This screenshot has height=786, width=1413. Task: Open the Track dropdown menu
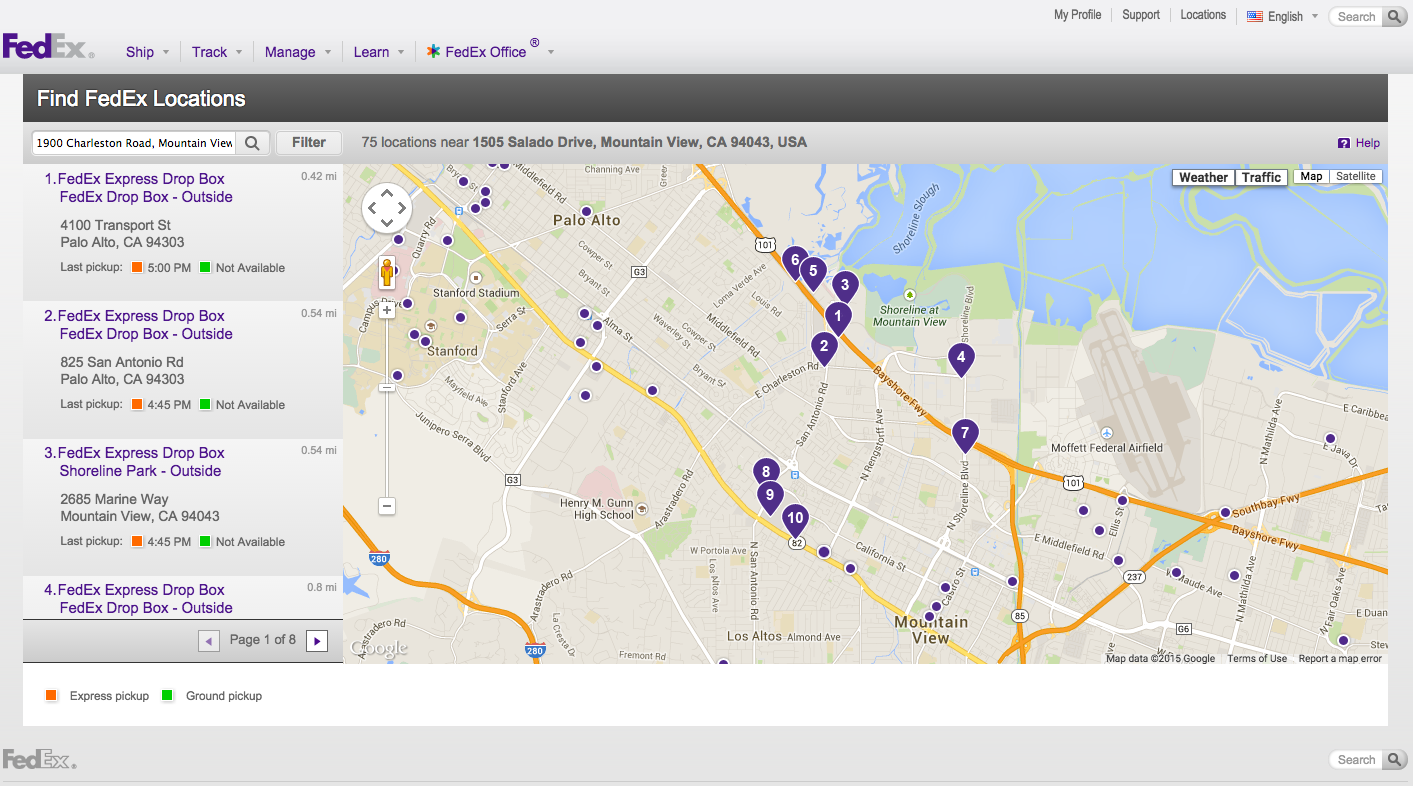pos(217,52)
